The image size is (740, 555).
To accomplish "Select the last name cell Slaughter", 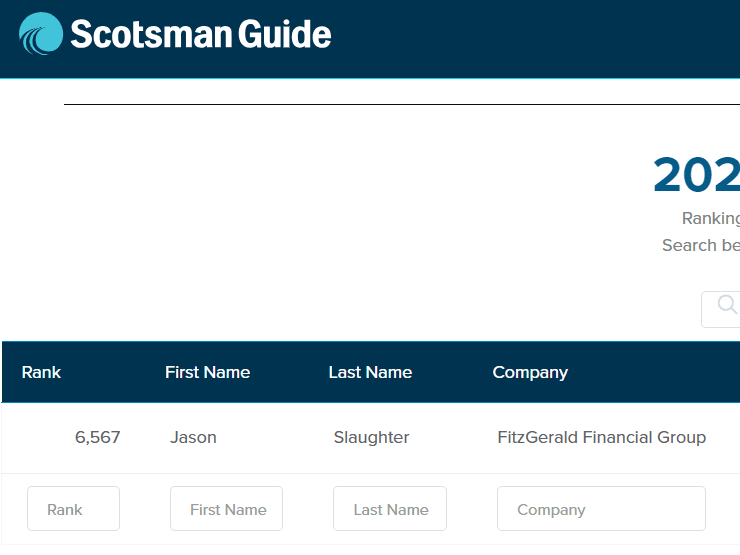I will 371,437.
